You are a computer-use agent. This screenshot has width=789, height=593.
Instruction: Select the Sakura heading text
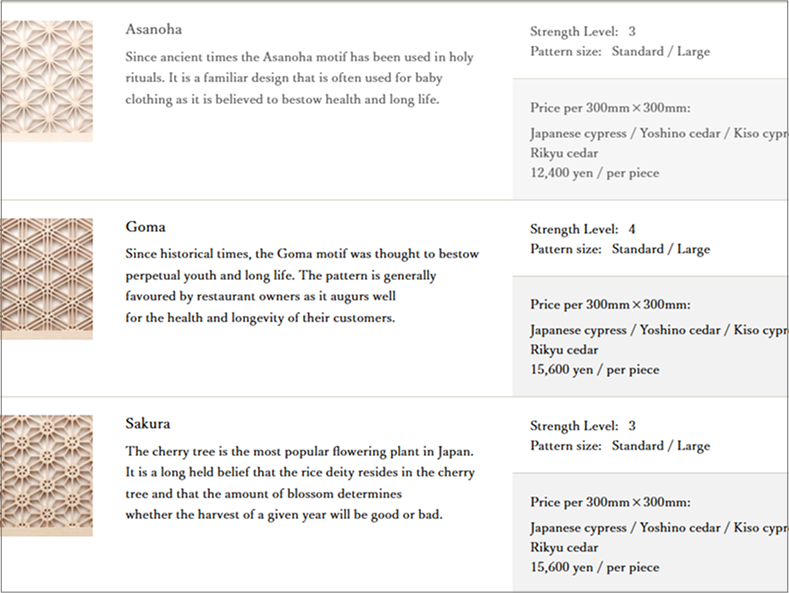tap(148, 423)
